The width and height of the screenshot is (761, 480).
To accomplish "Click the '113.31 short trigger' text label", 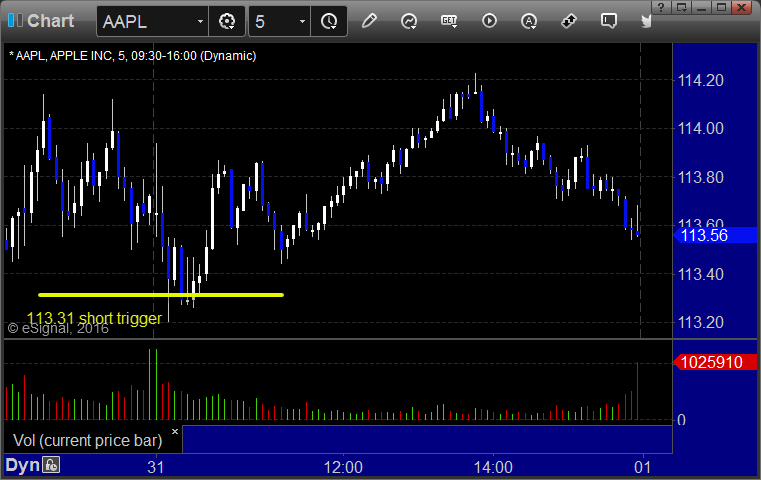I will click(x=94, y=318).
